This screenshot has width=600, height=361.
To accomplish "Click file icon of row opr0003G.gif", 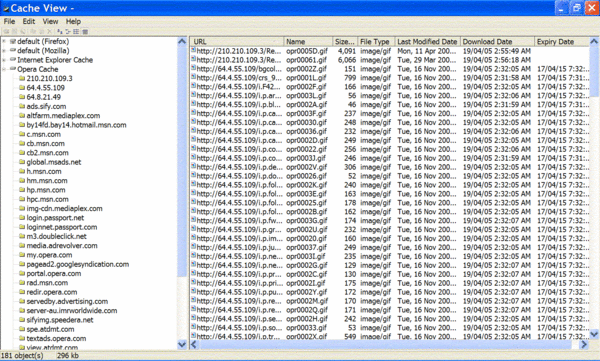I will [x=194, y=220].
